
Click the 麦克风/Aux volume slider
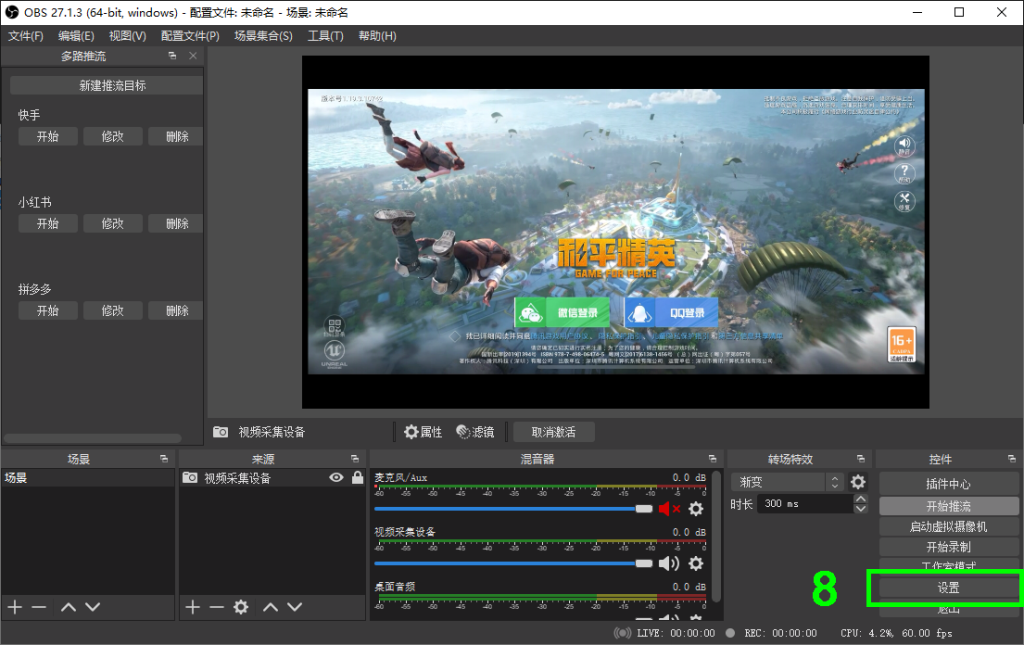coord(512,509)
